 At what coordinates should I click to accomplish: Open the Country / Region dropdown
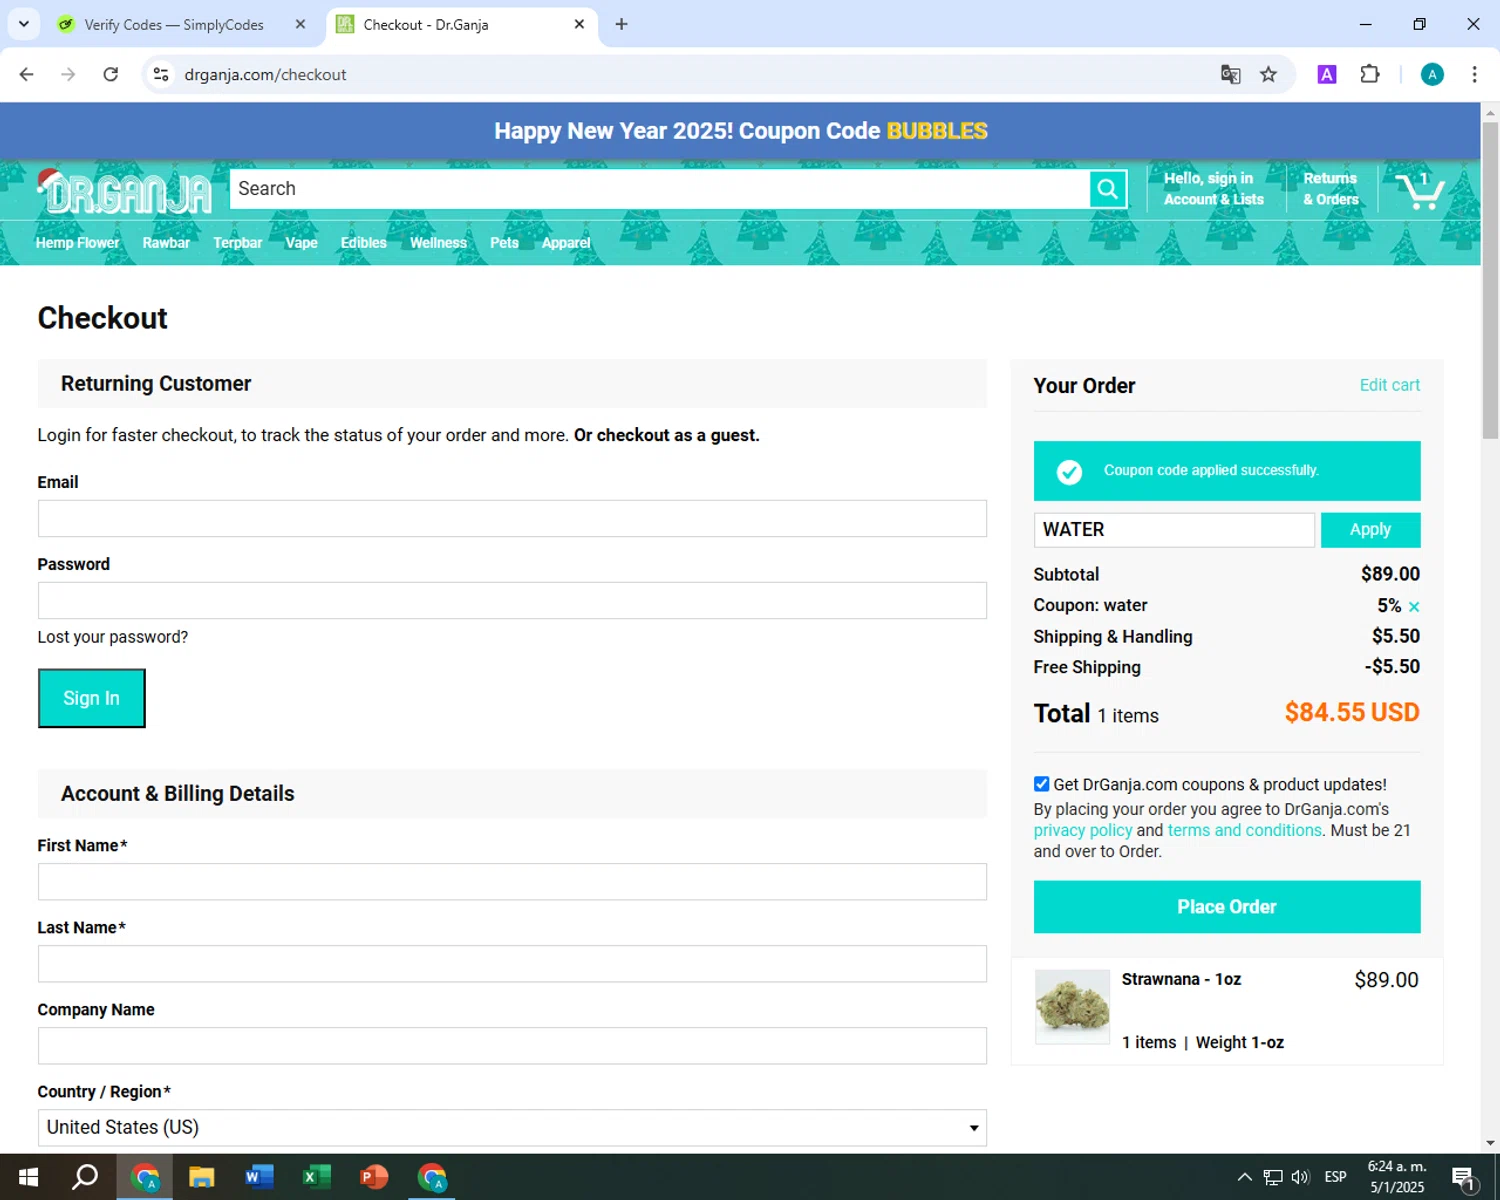point(512,1128)
